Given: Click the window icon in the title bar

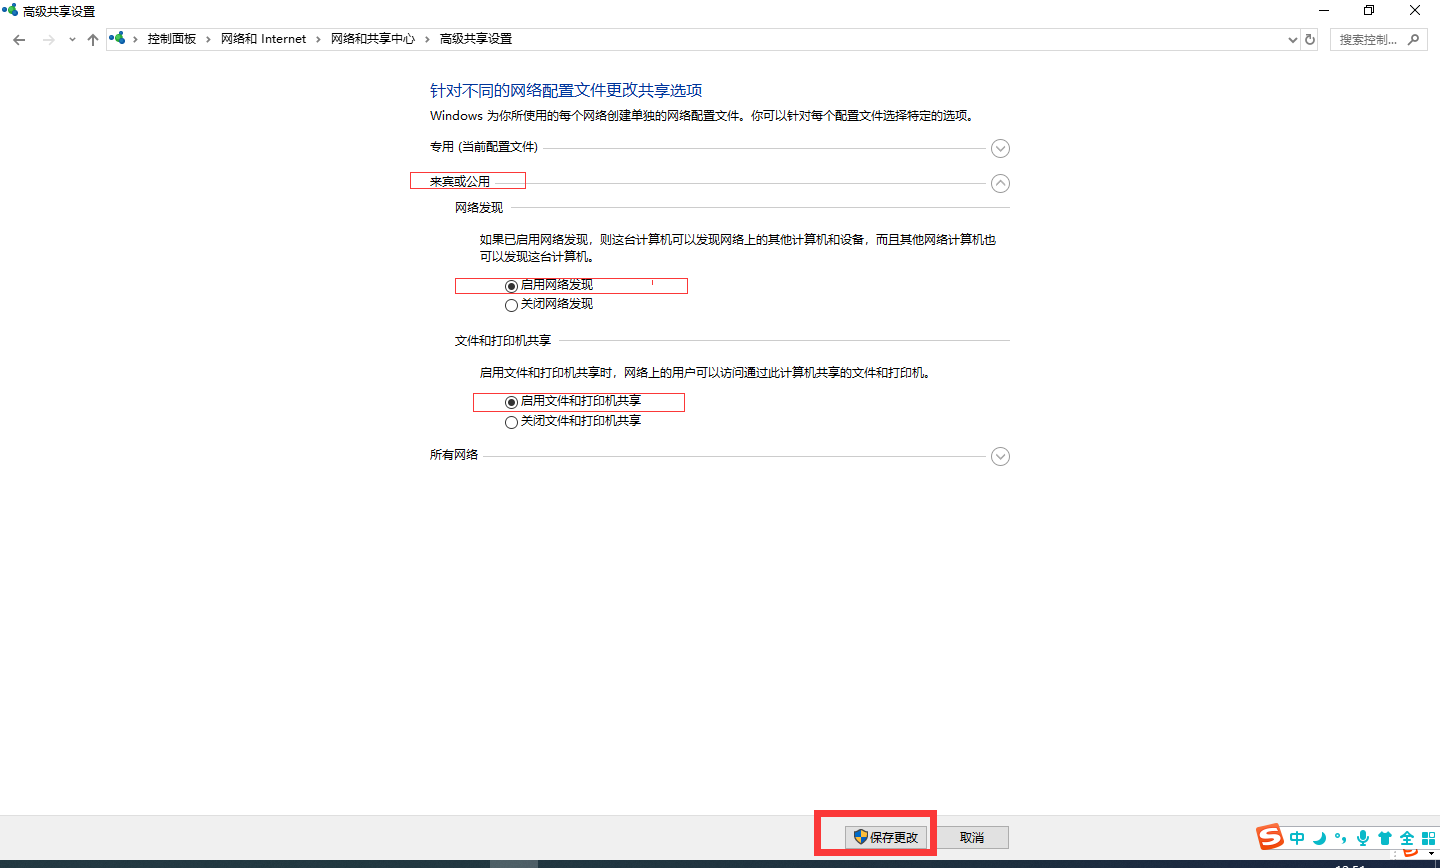Looking at the screenshot, I should click(x=10, y=10).
